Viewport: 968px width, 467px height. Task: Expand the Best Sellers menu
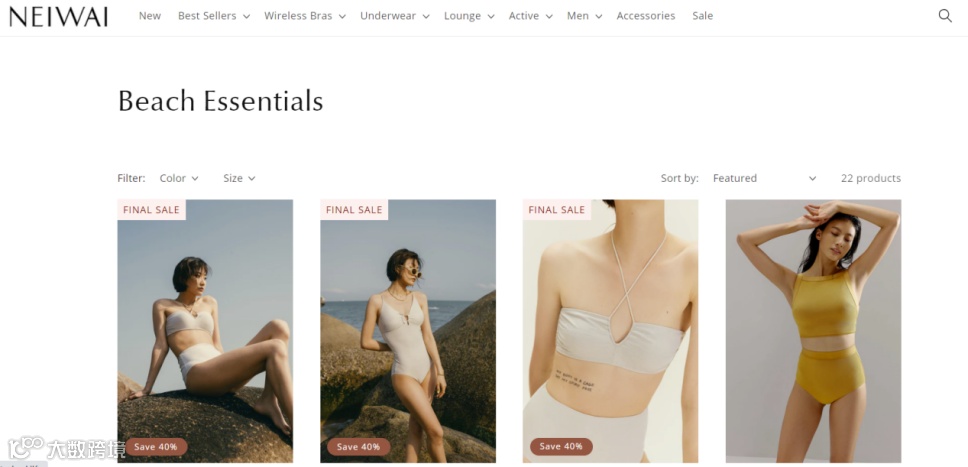coord(214,16)
